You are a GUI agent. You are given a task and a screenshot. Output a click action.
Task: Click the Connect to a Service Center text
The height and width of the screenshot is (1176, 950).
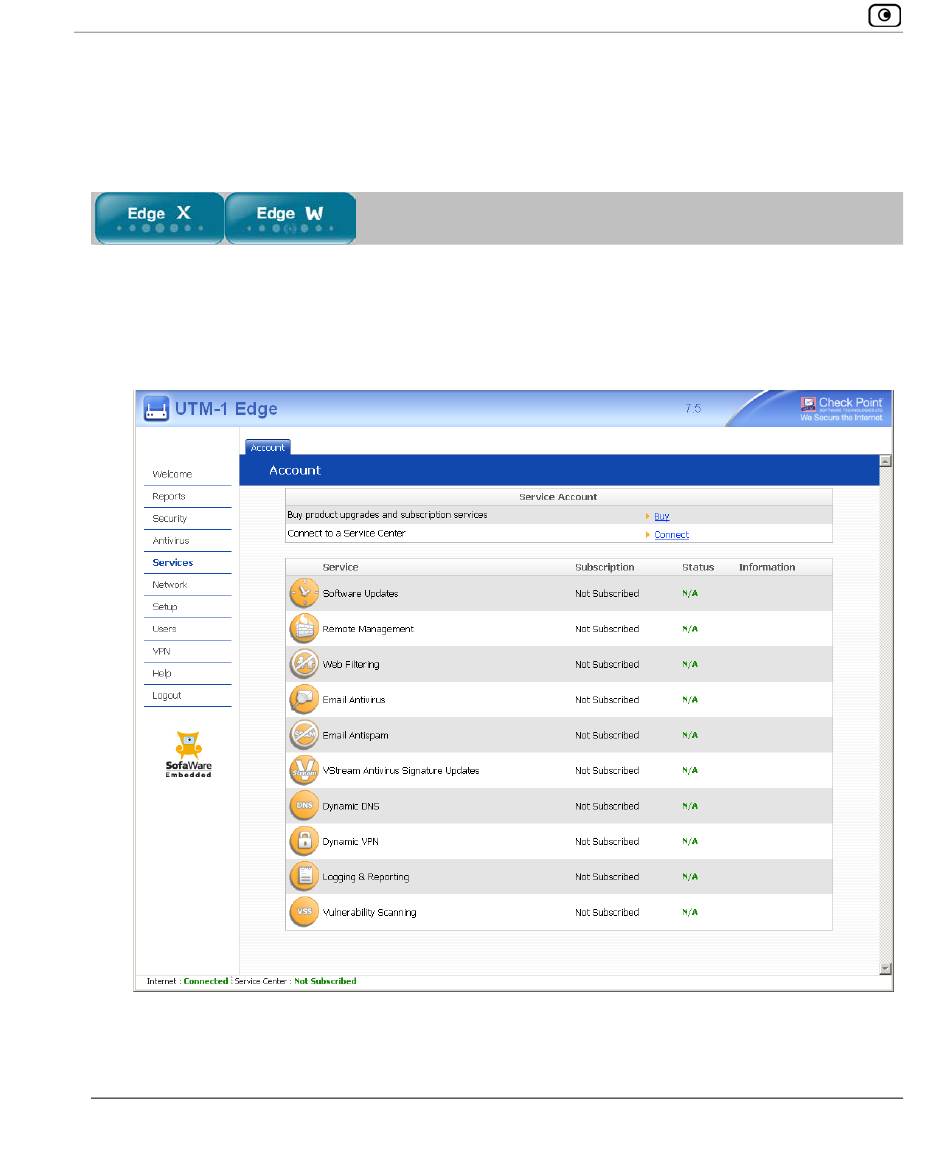(x=346, y=533)
